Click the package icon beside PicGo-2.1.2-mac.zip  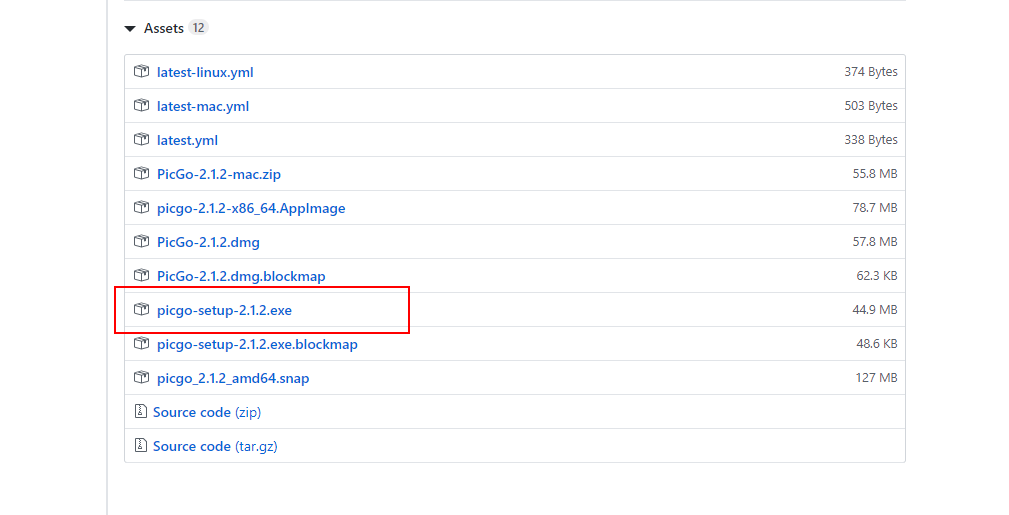click(x=142, y=173)
